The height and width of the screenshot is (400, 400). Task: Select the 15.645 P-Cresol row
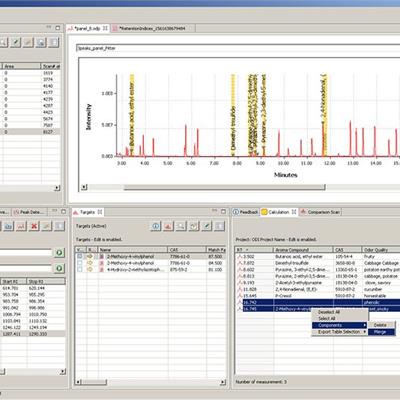tap(318, 296)
